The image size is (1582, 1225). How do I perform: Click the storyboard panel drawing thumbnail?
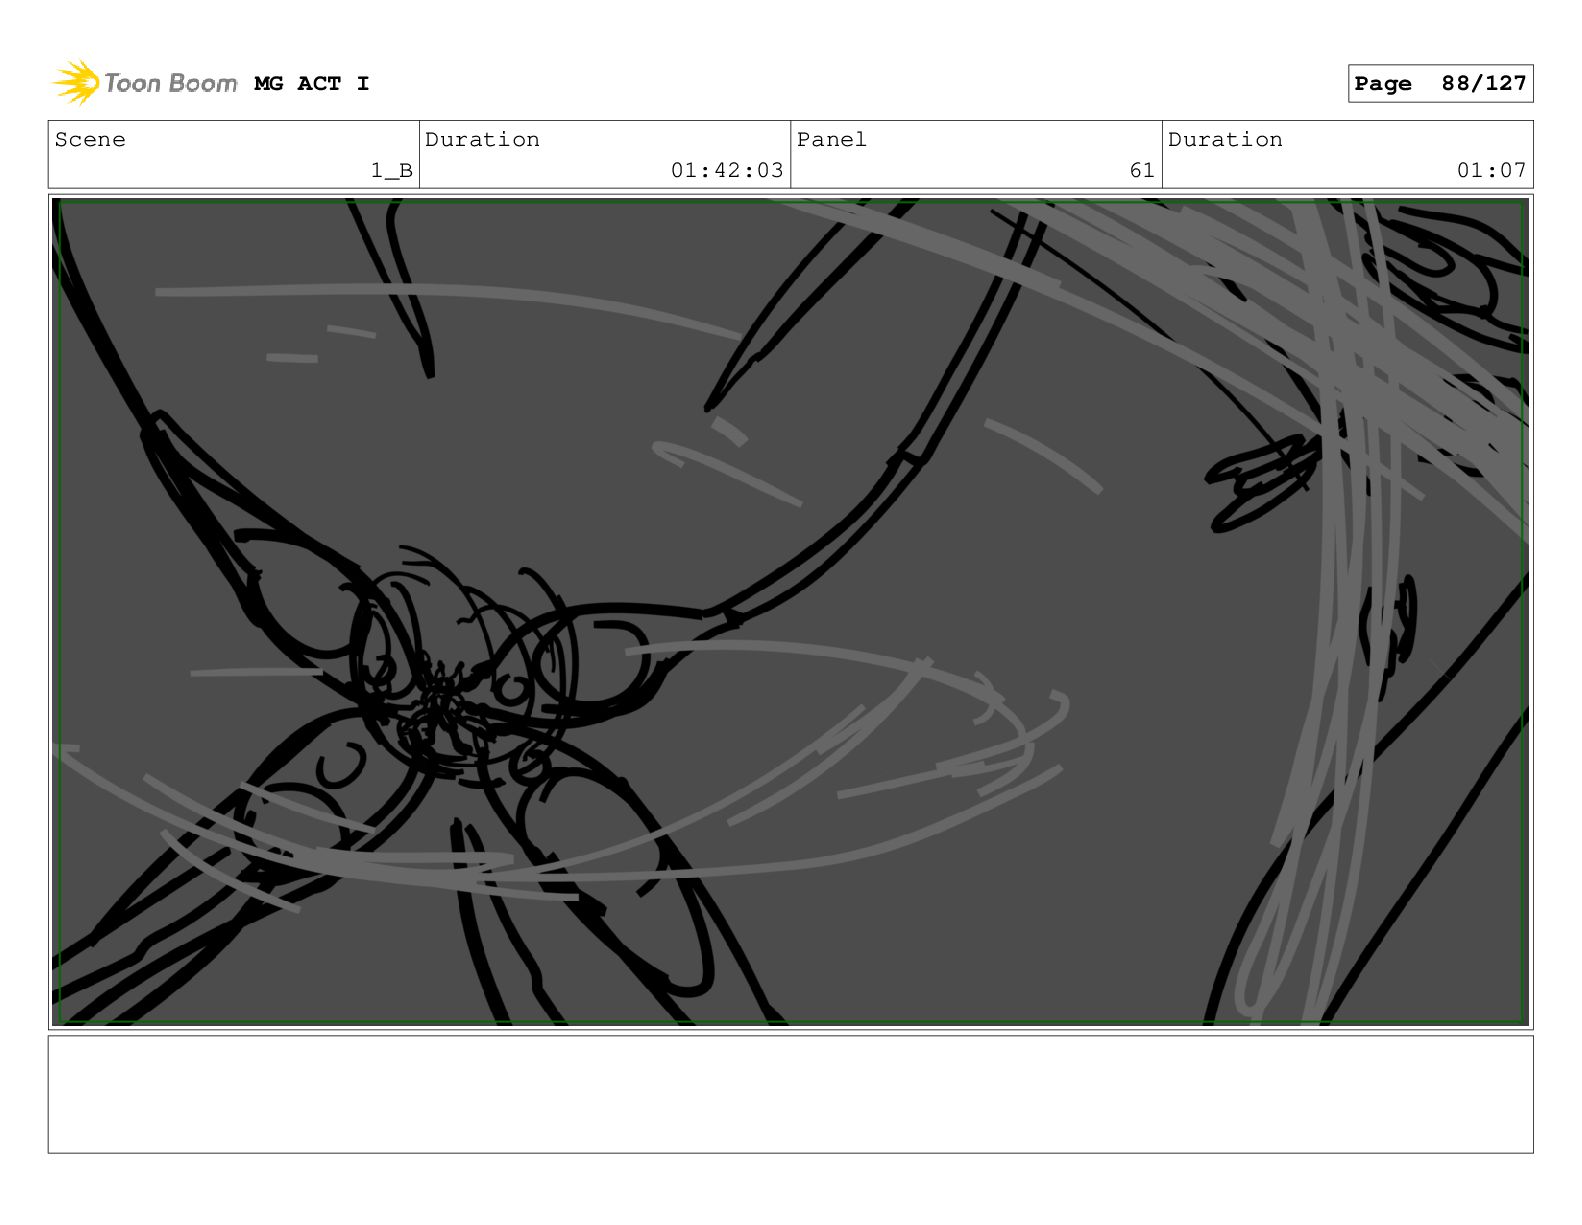(x=790, y=612)
